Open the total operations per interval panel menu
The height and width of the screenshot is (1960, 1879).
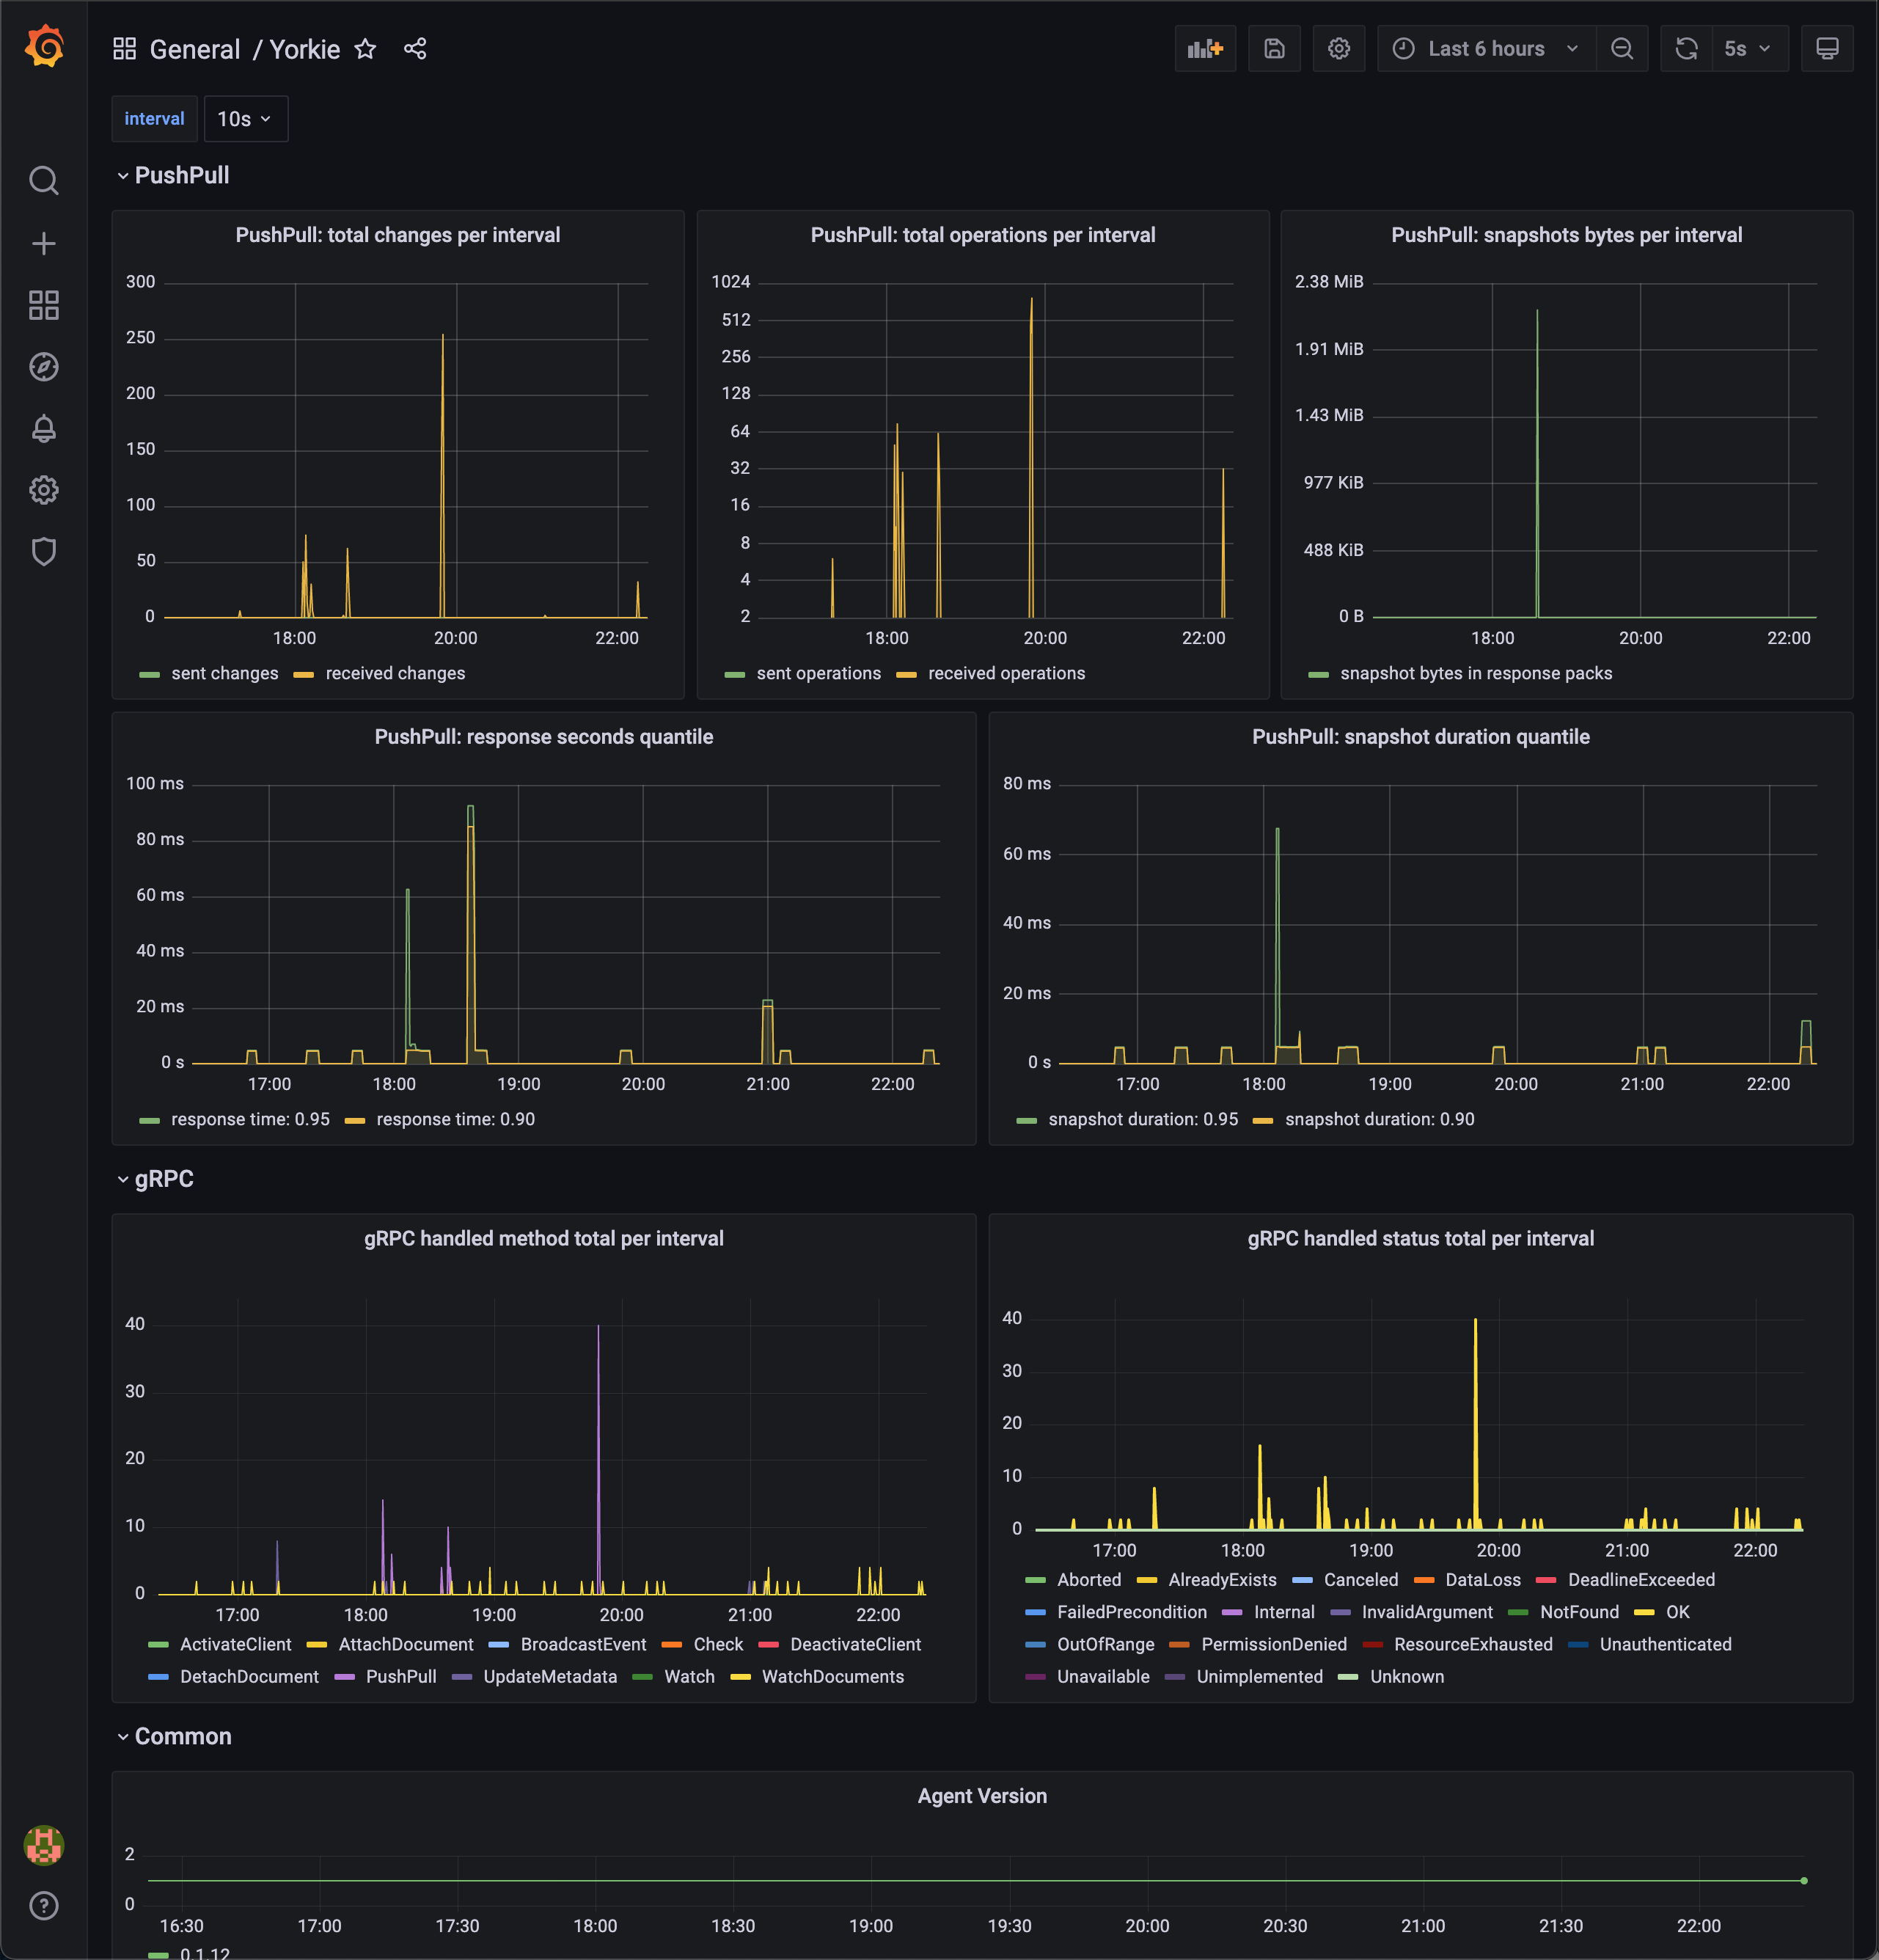click(983, 235)
